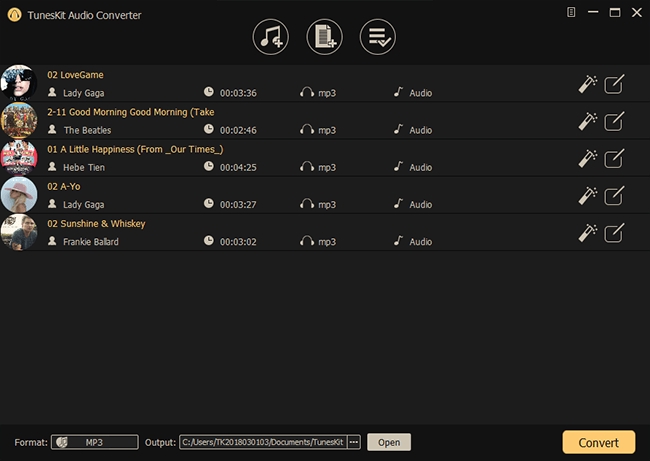The width and height of the screenshot is (650, 461).
Task: Click the Frankie Ballard album thumbnail
Action: 18,232
